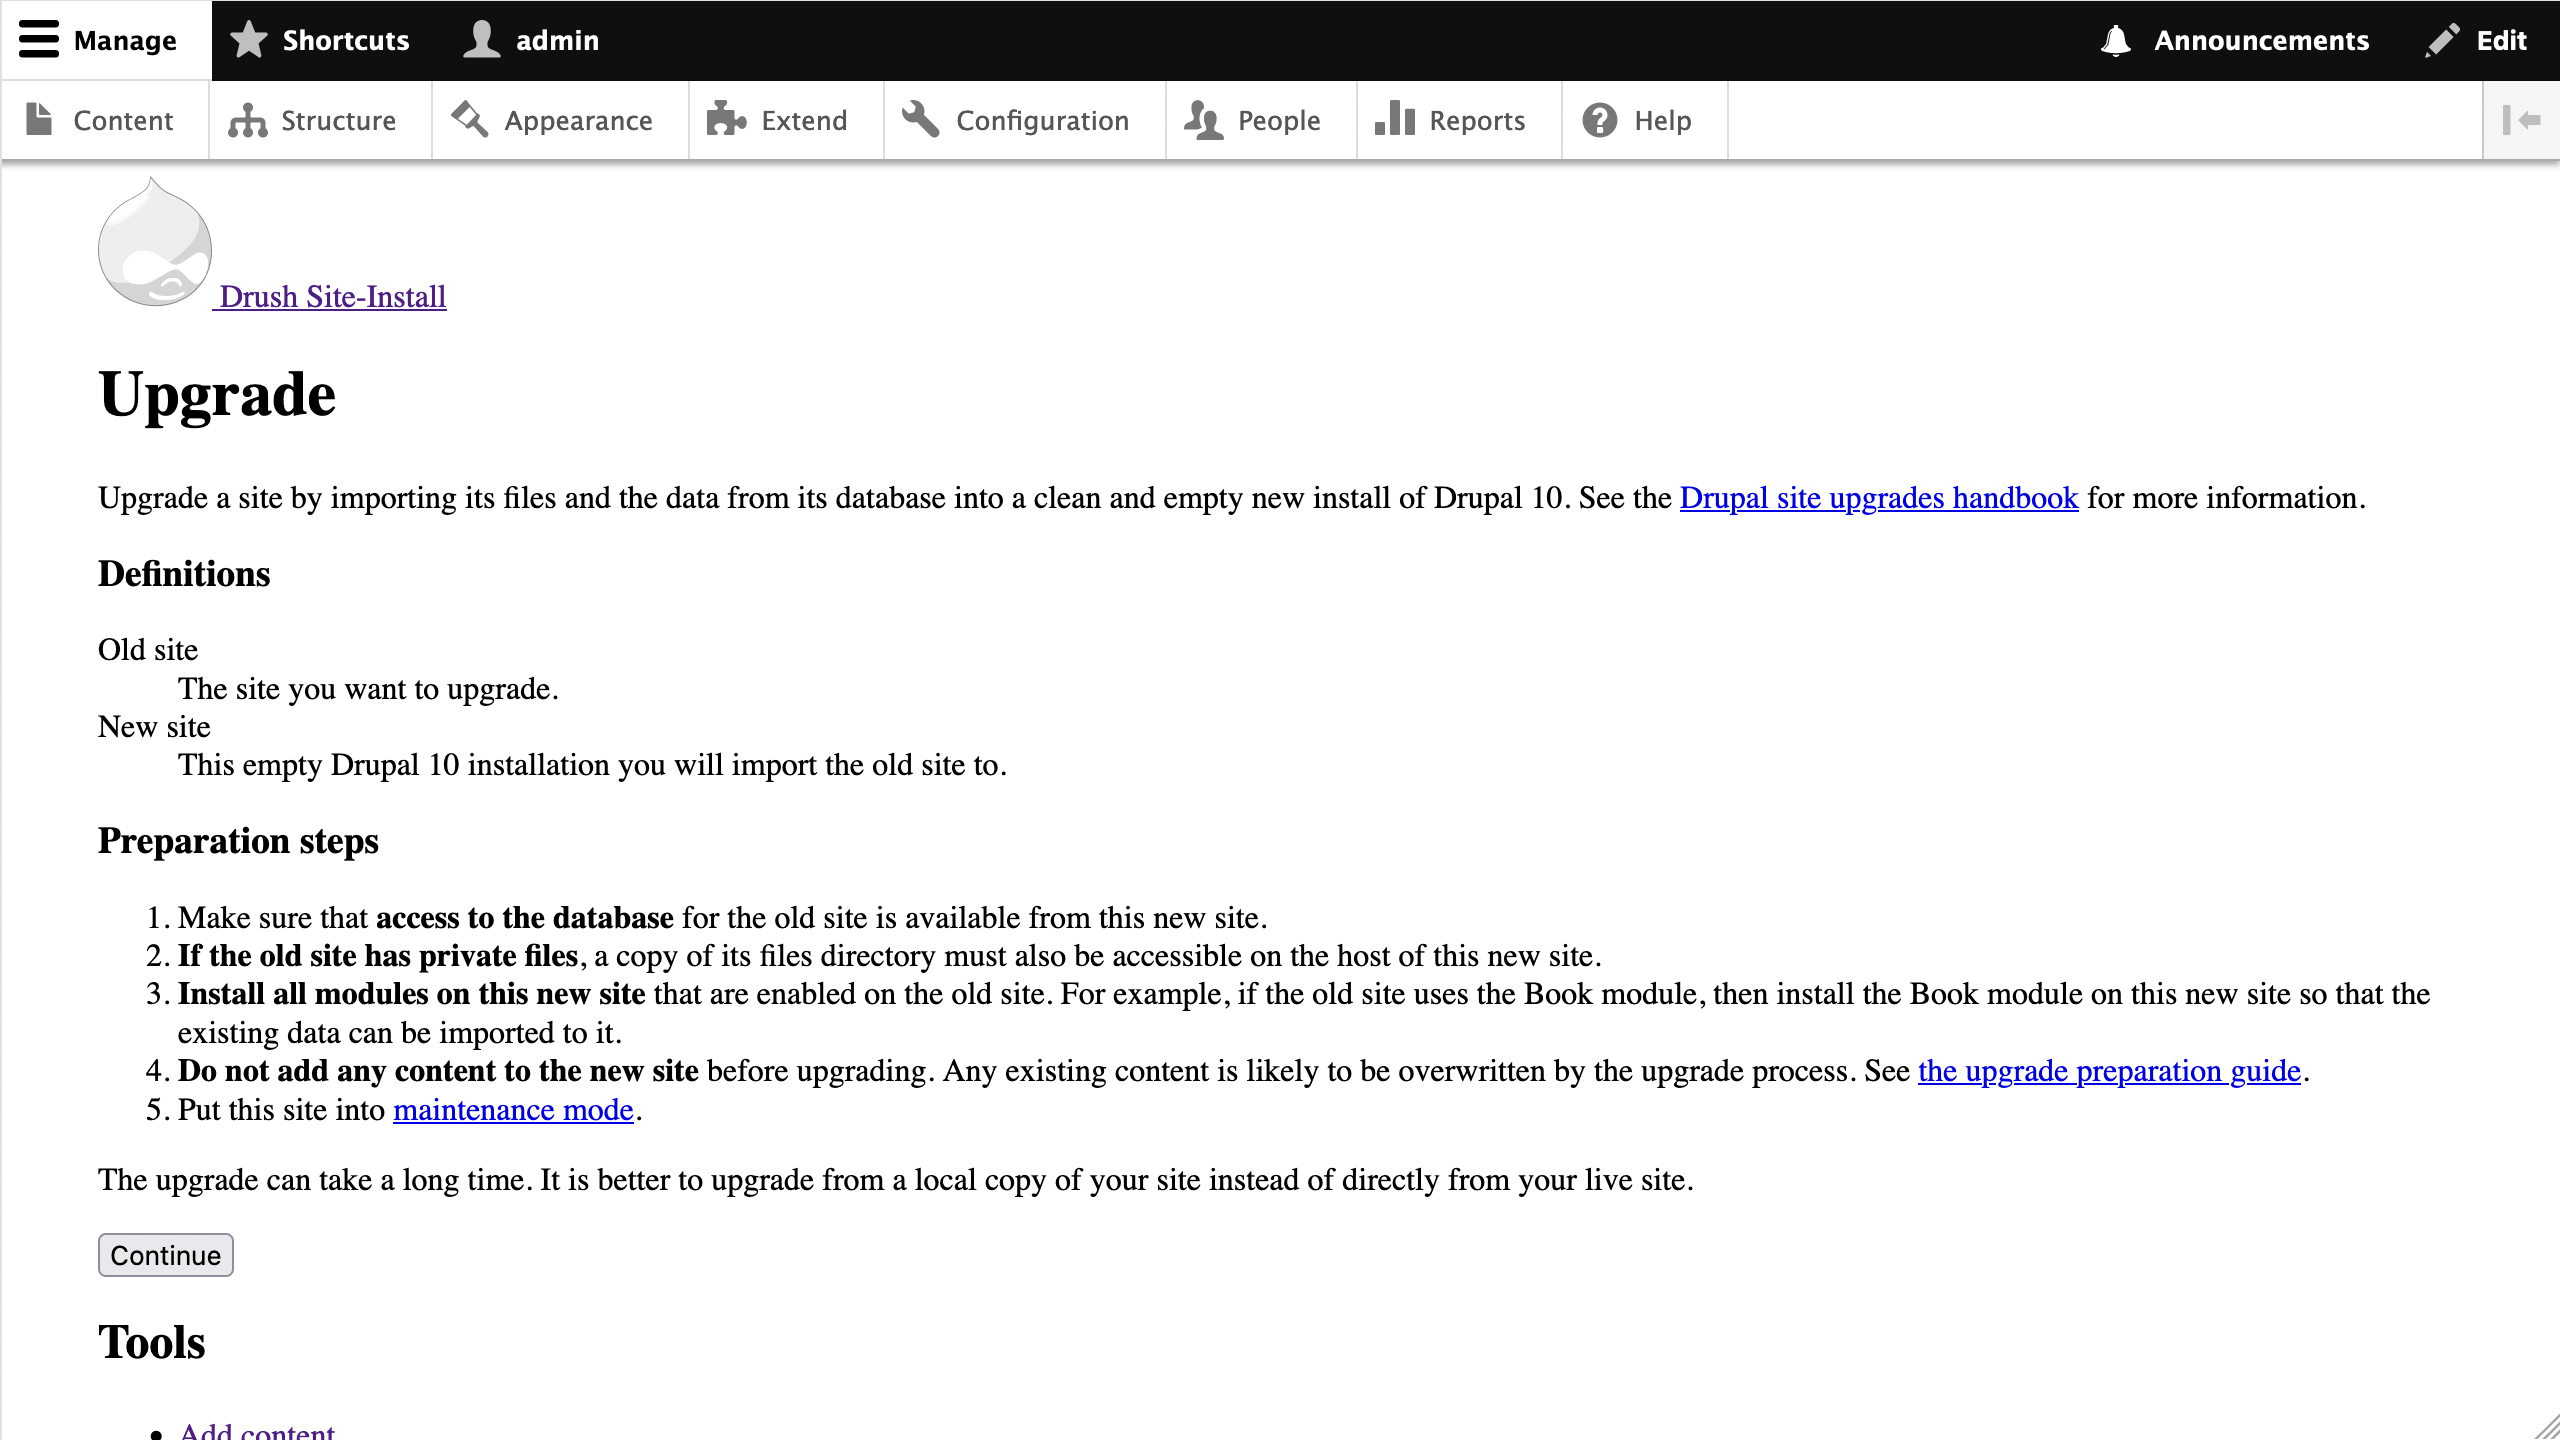
Task: Open the Appearance admin page
Action: pos(578,120)
